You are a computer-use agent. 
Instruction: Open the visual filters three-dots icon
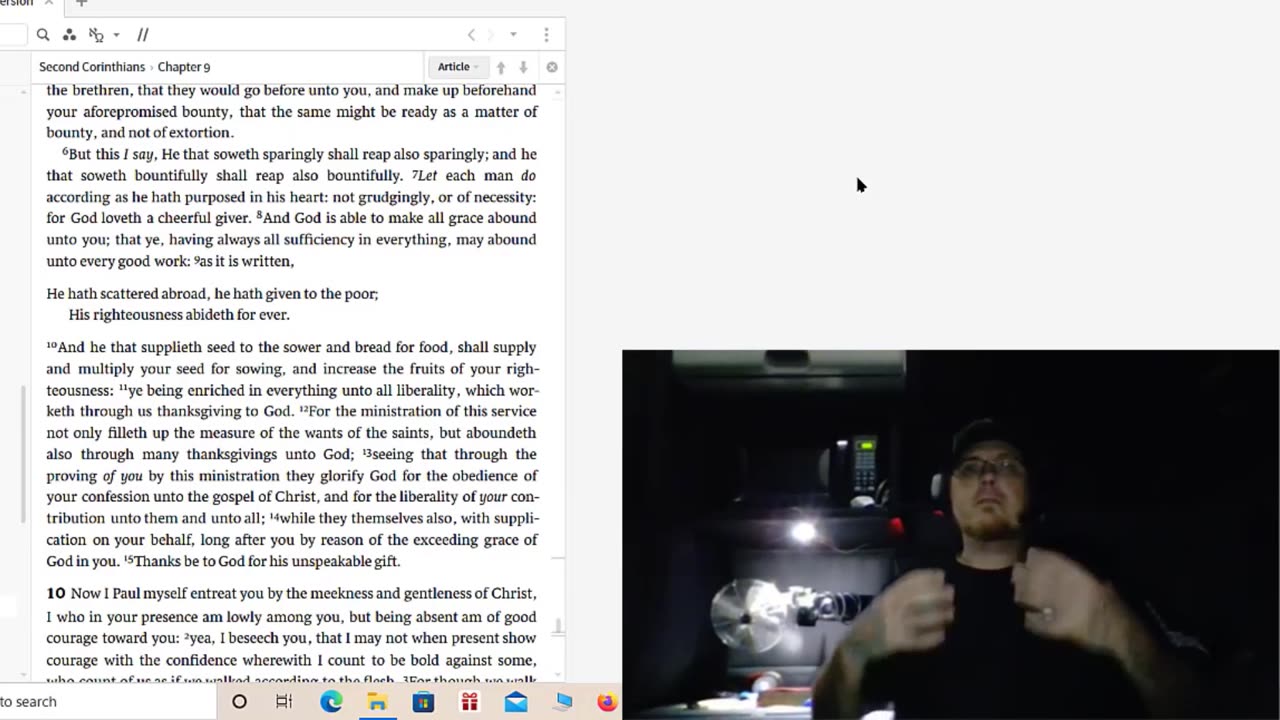coord(69,35)
